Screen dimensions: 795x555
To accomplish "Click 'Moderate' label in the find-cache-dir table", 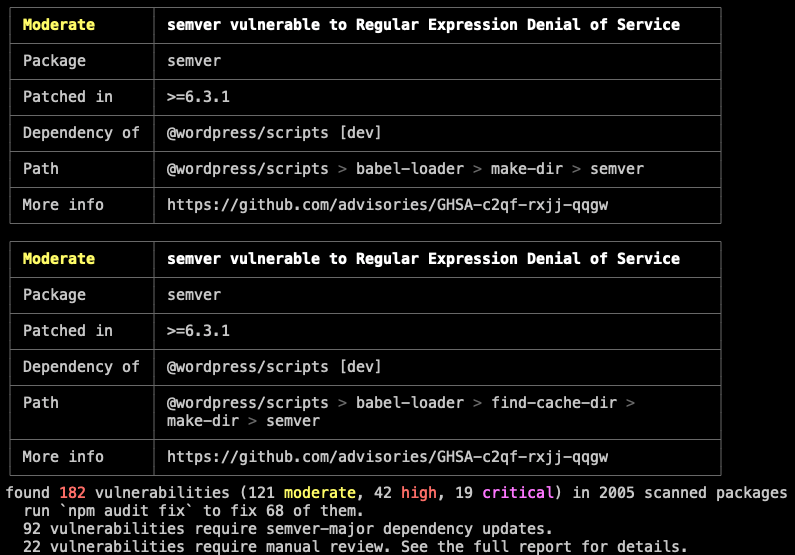I will pyautogui.click(x=59, y=259).
